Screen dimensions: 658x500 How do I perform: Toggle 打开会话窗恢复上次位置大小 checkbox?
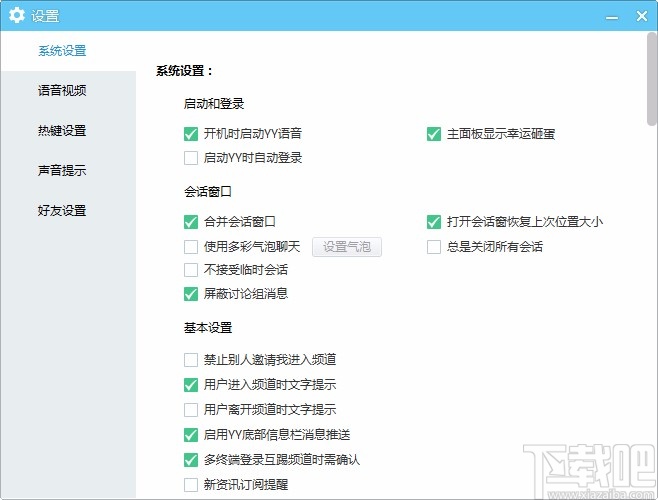coord(434,222)
